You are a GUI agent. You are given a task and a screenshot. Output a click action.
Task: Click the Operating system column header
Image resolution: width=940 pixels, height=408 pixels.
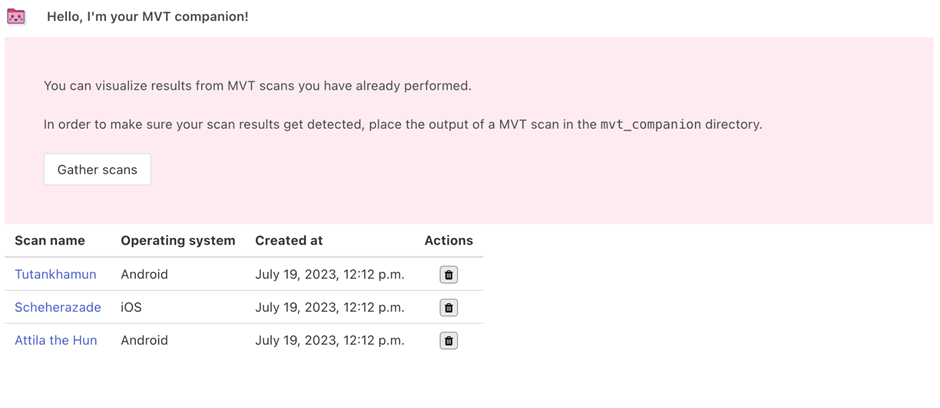[x=177, y=240]
